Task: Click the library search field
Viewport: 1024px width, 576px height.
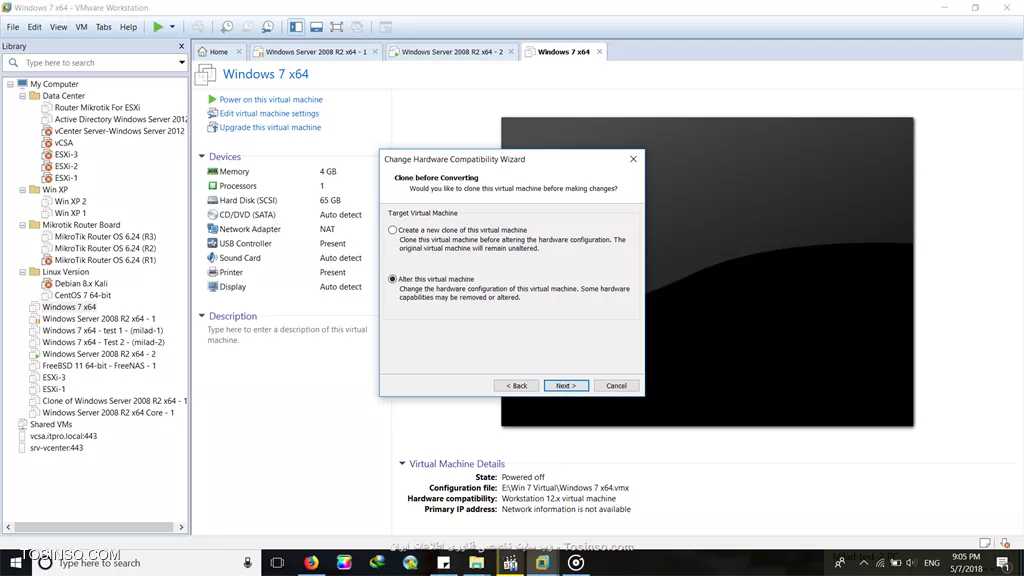Action: click(95, 63)
